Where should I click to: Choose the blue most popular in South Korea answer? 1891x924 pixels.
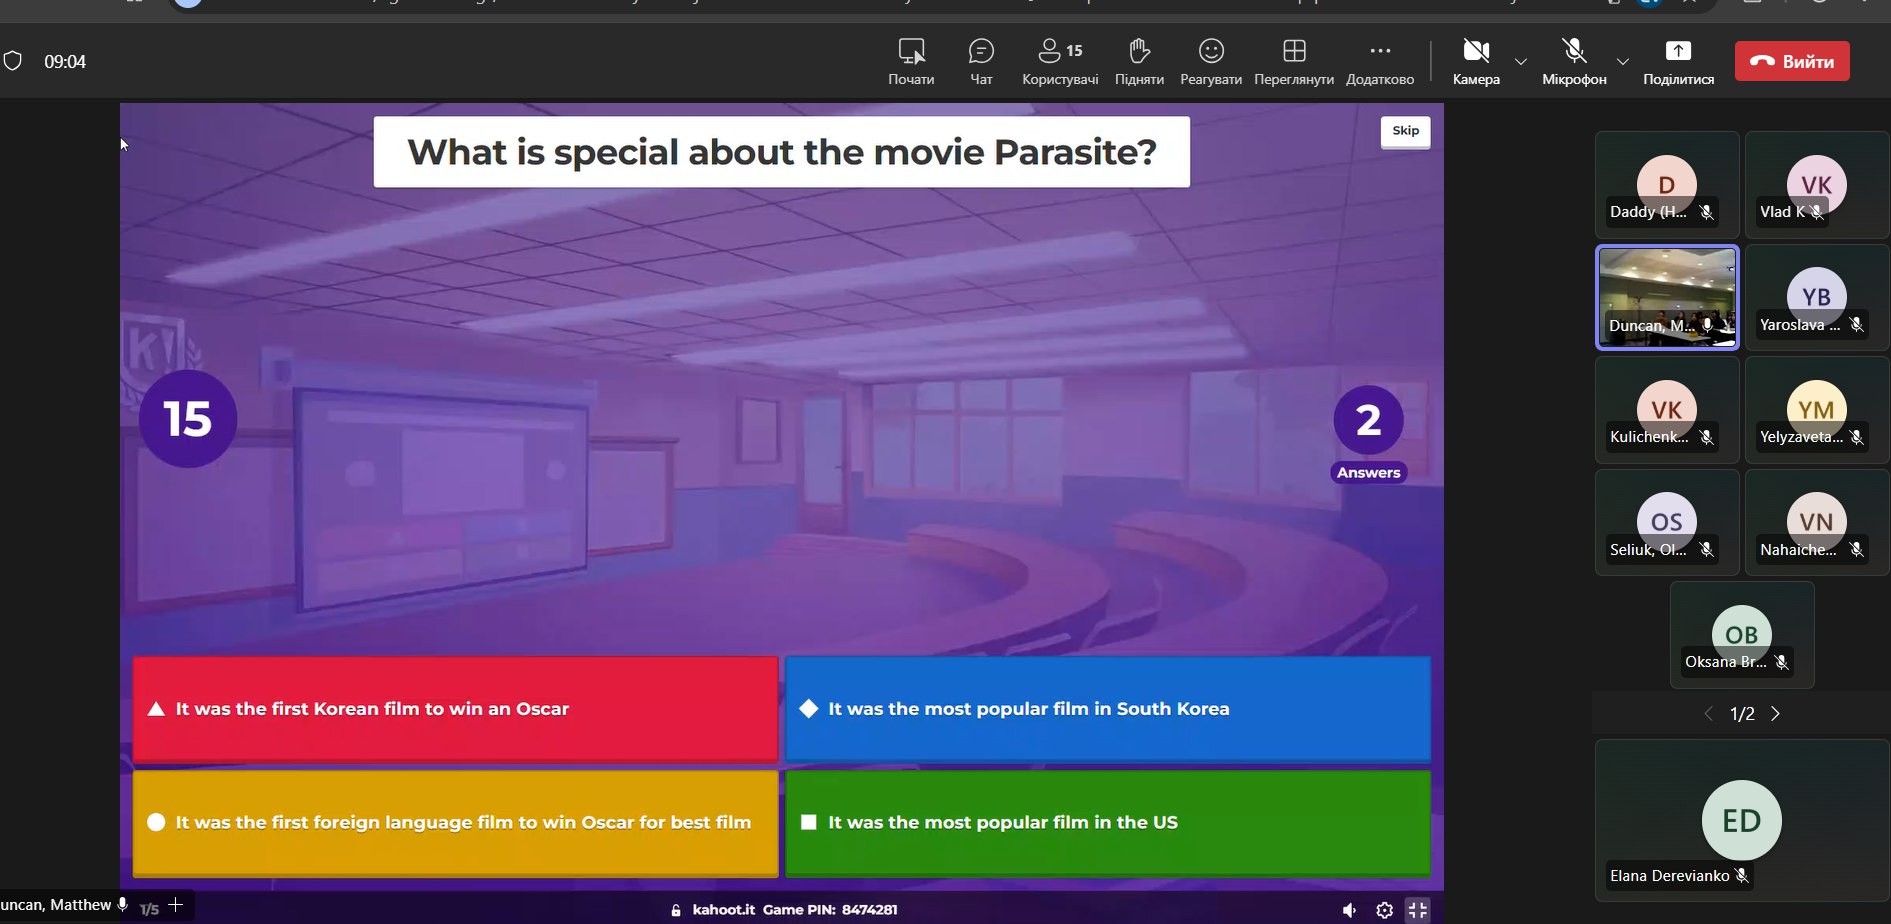pyautogui.click(x=1107, y=709)
